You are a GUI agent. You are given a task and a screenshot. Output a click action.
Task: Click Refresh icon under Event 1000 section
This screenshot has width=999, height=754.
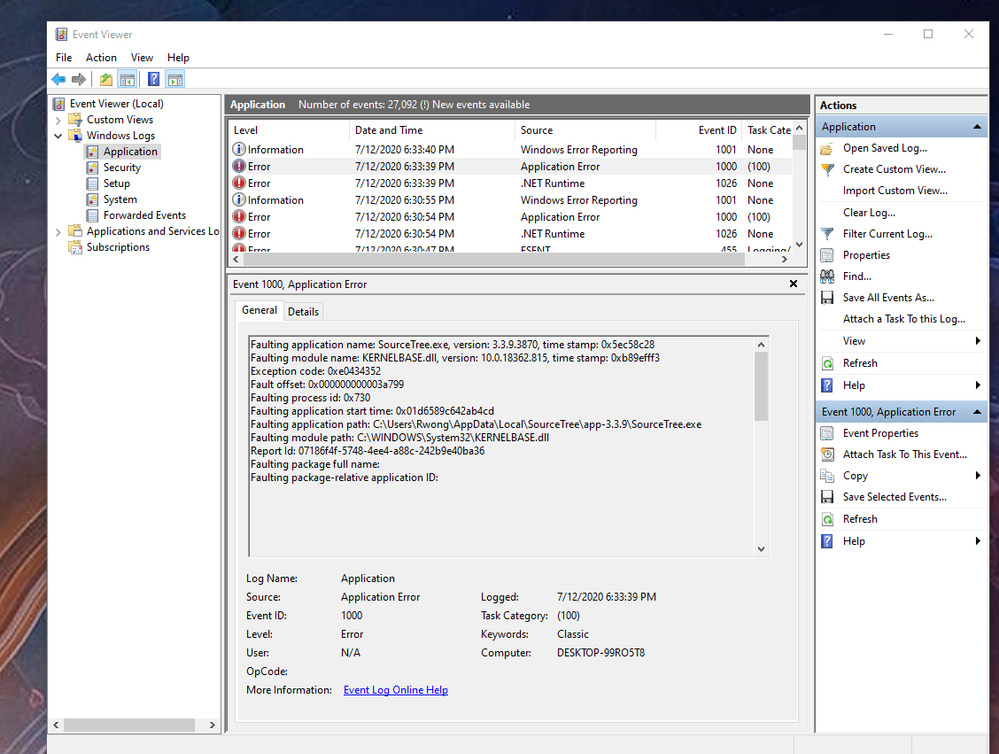click(827, 519)
